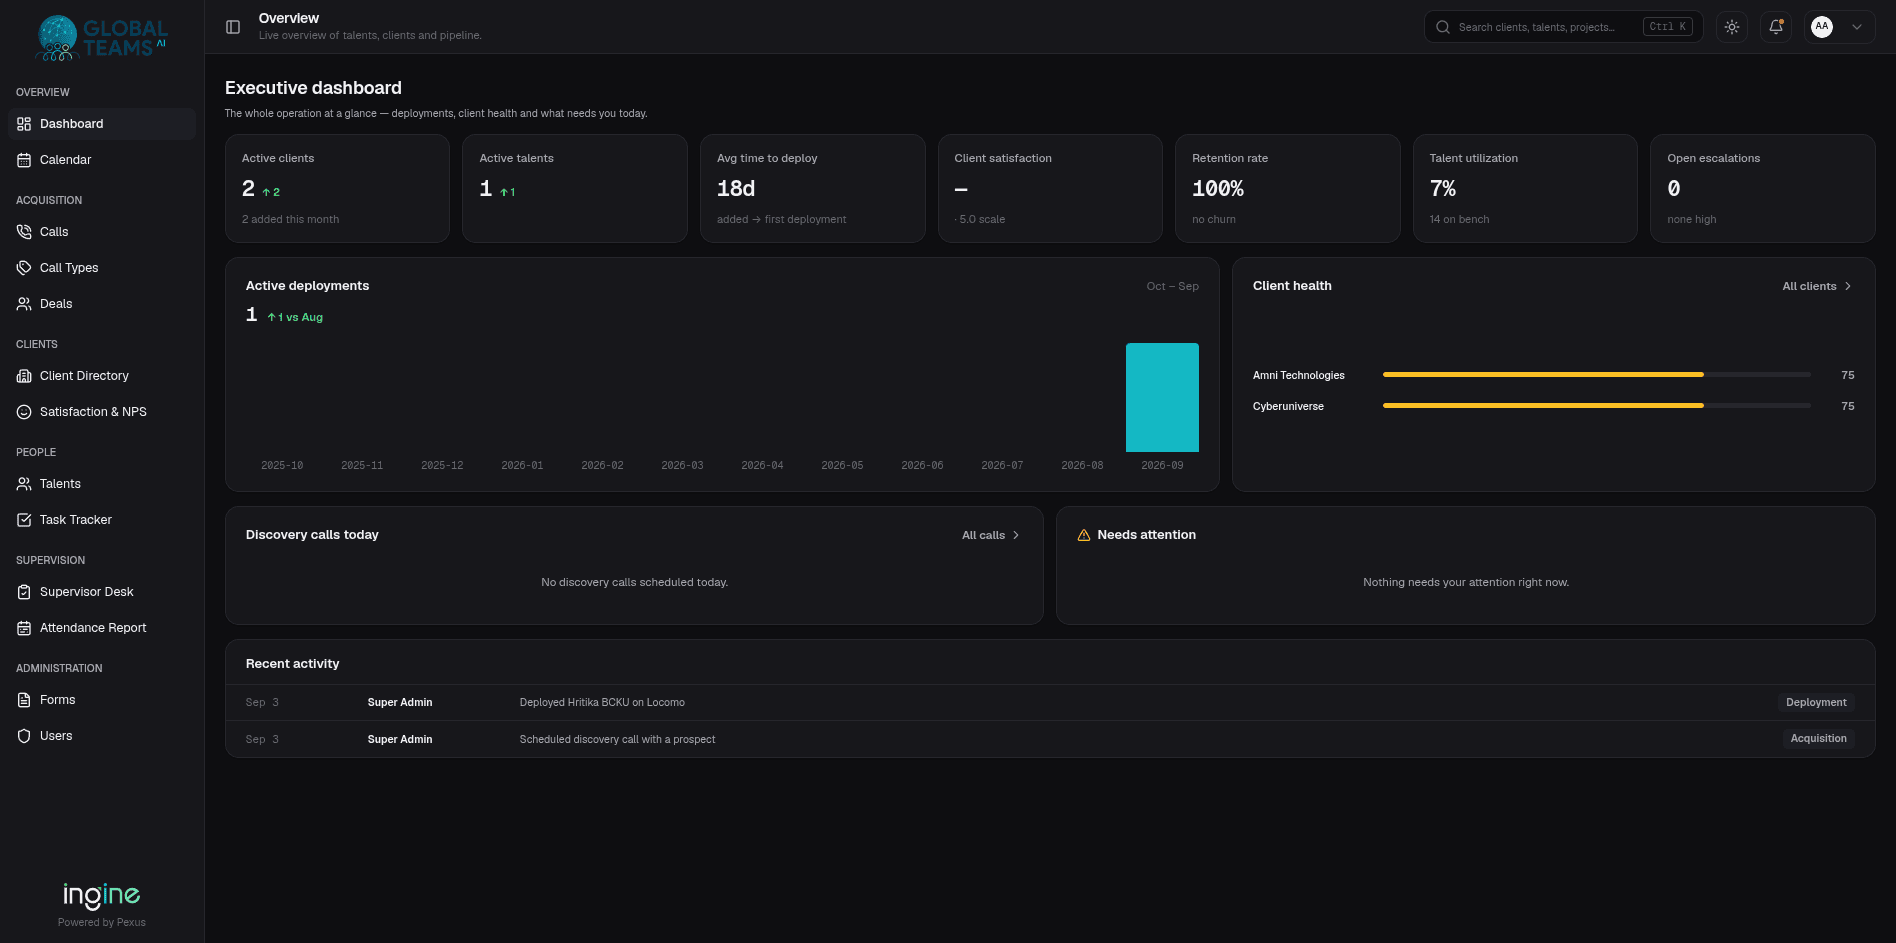Expand the account menu chevron
The image size is (1896, 943).
pos(1857,27)
